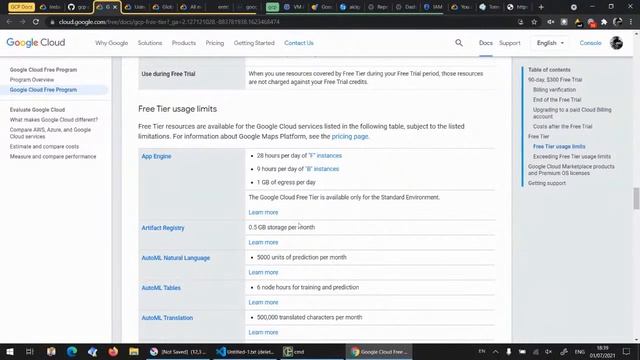Open a new browser tab with plus icon
Image resolution: width=640 pixels, height=360 pixels.
[x=541, y=7]
